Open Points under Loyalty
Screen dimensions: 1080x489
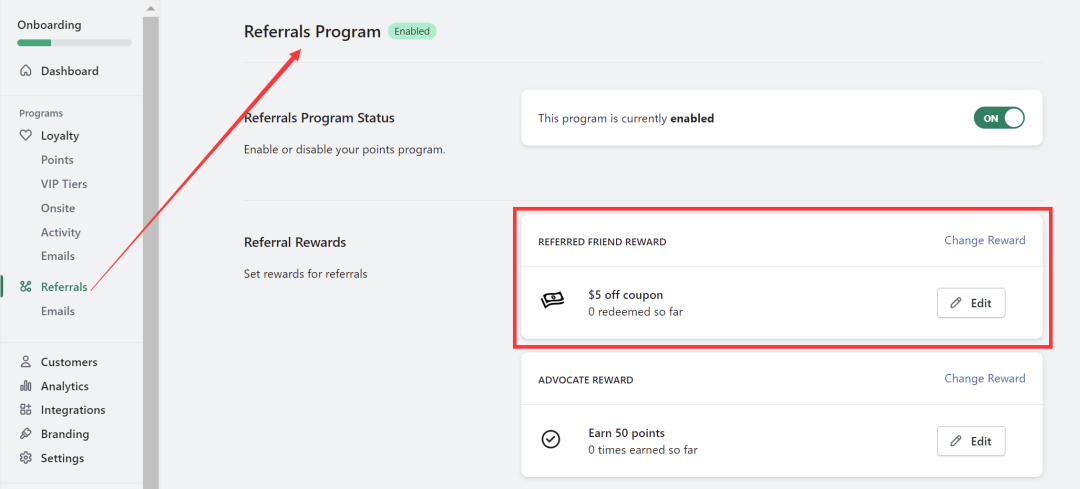tap(57, 160)
